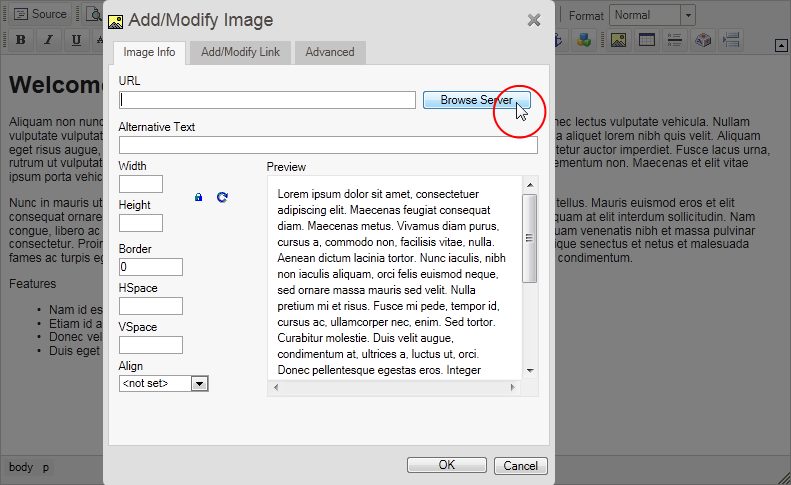Screen dimensions: 791x485
Task: Toggle the lock ratio padlock icon
Action: 198,198
